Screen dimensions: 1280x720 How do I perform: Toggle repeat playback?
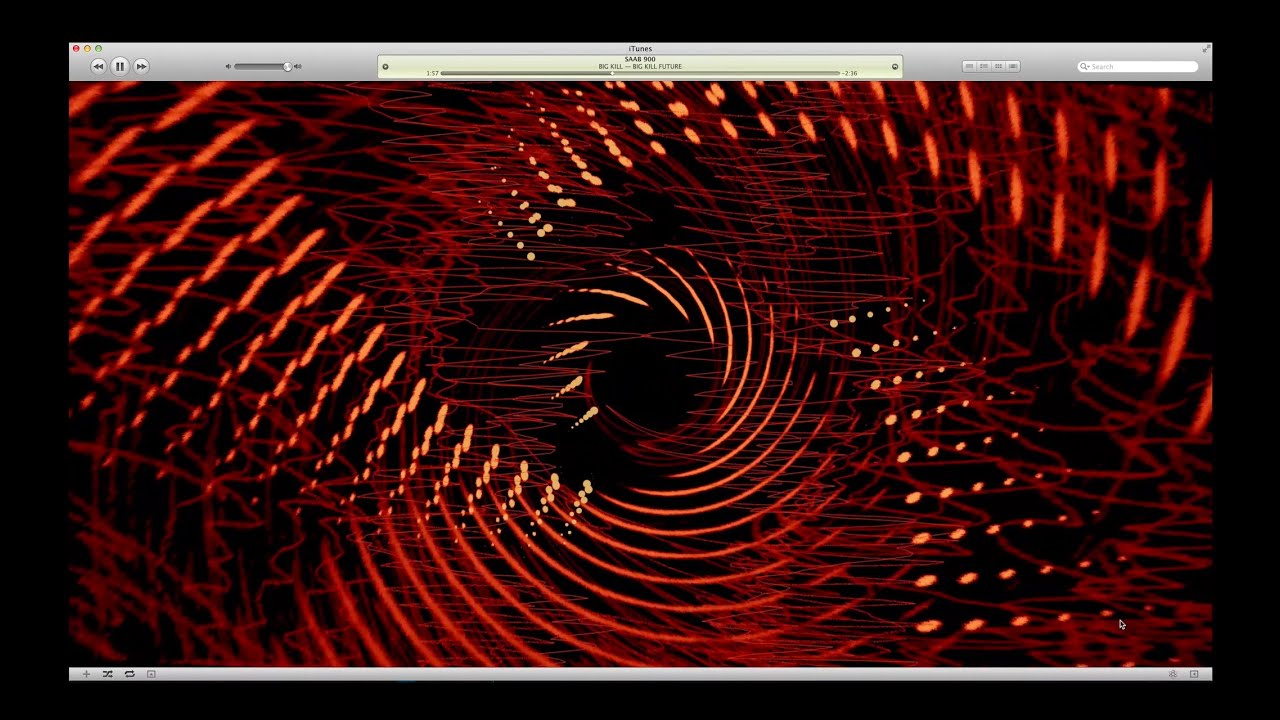129,674
